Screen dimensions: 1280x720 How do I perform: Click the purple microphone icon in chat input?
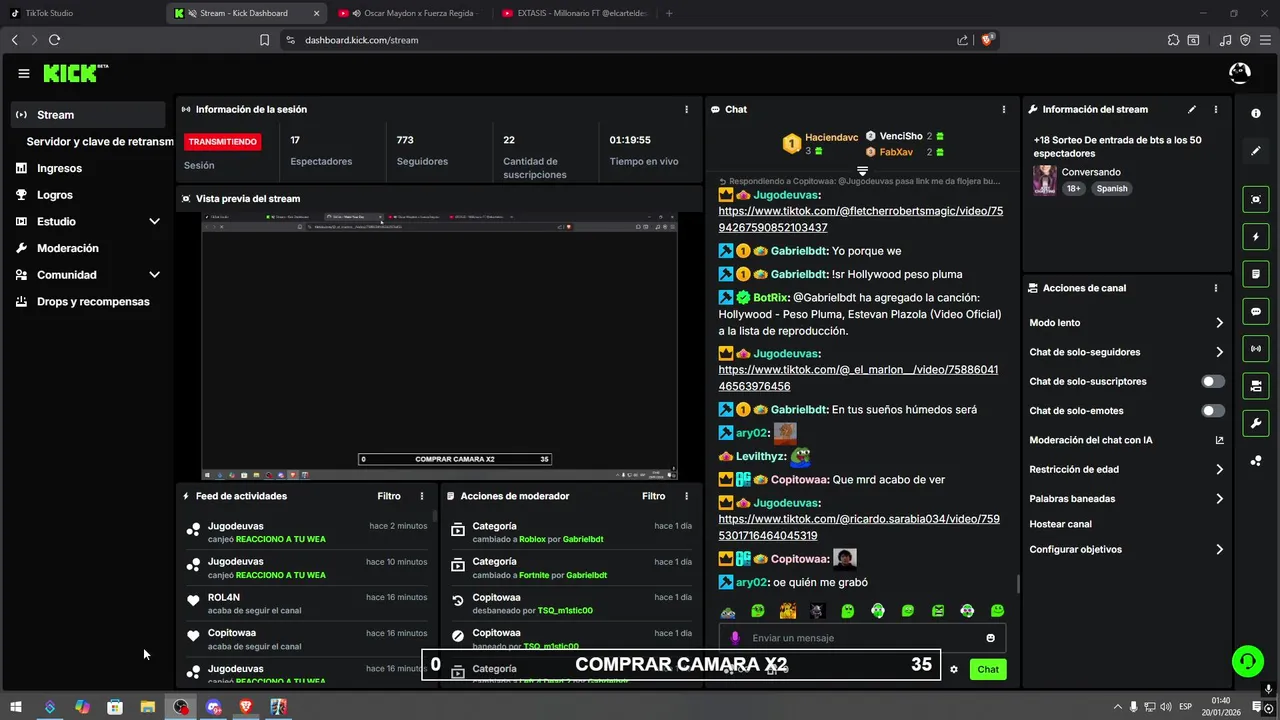pyautogui.click(x=735, y=638)
